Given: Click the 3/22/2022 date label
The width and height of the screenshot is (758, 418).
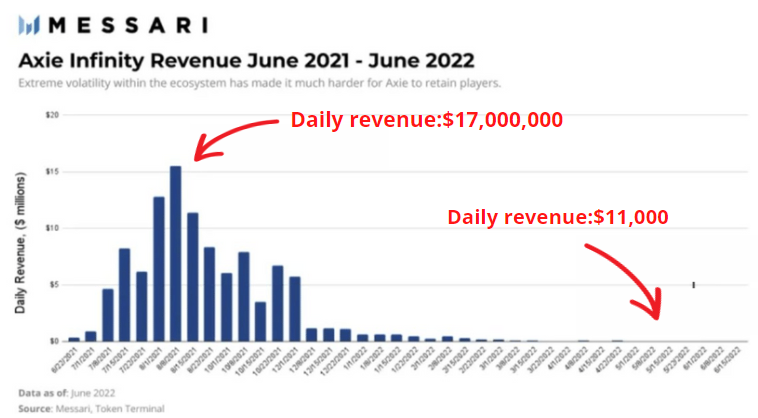Looking at the screenshot, I should 541,359.
